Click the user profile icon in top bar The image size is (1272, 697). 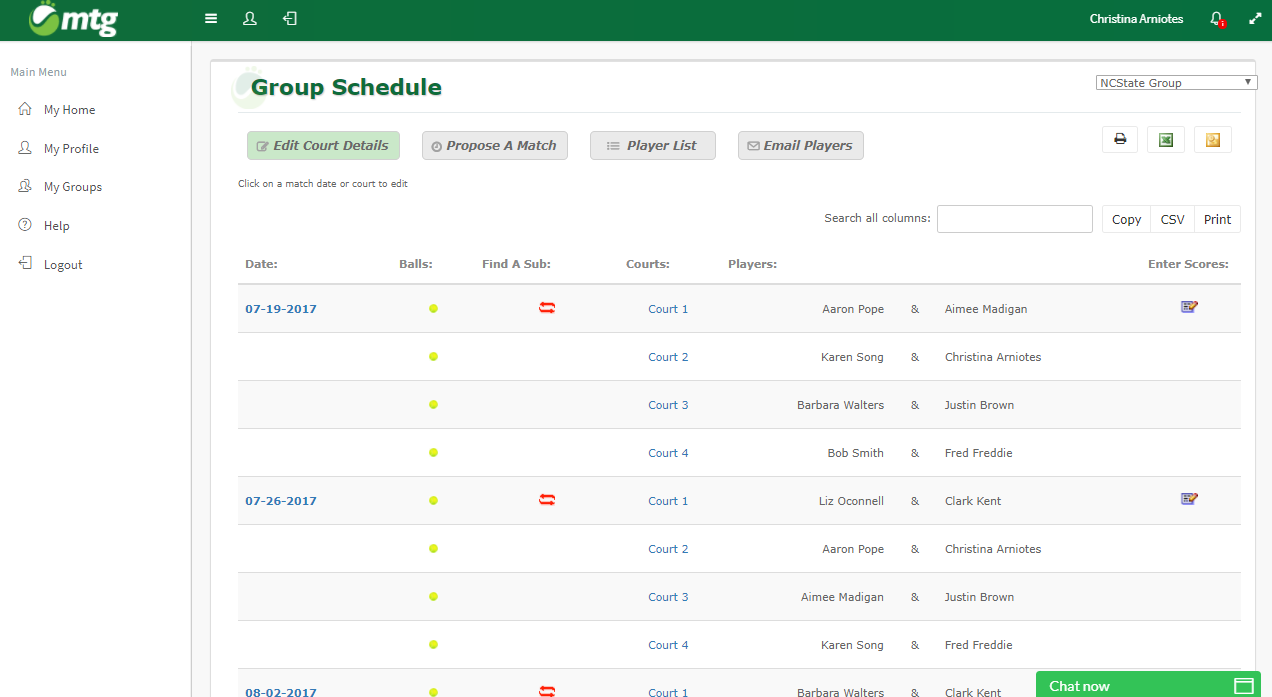250,19
